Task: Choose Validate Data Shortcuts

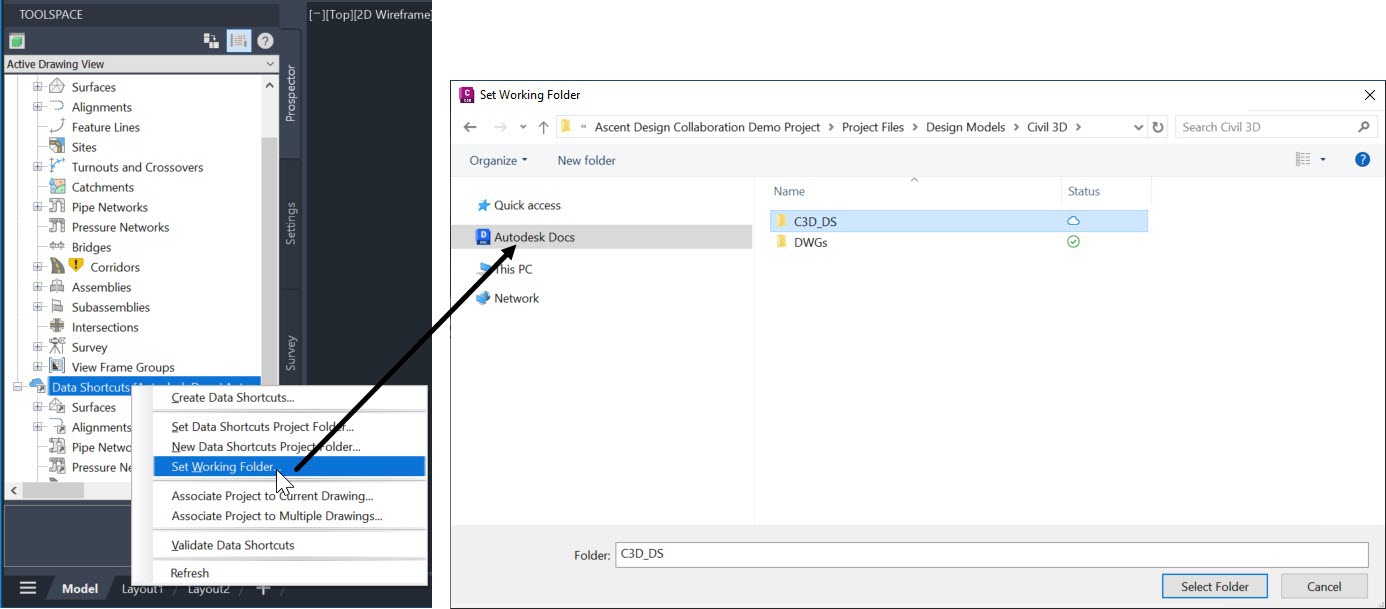Action: point(289,545)
